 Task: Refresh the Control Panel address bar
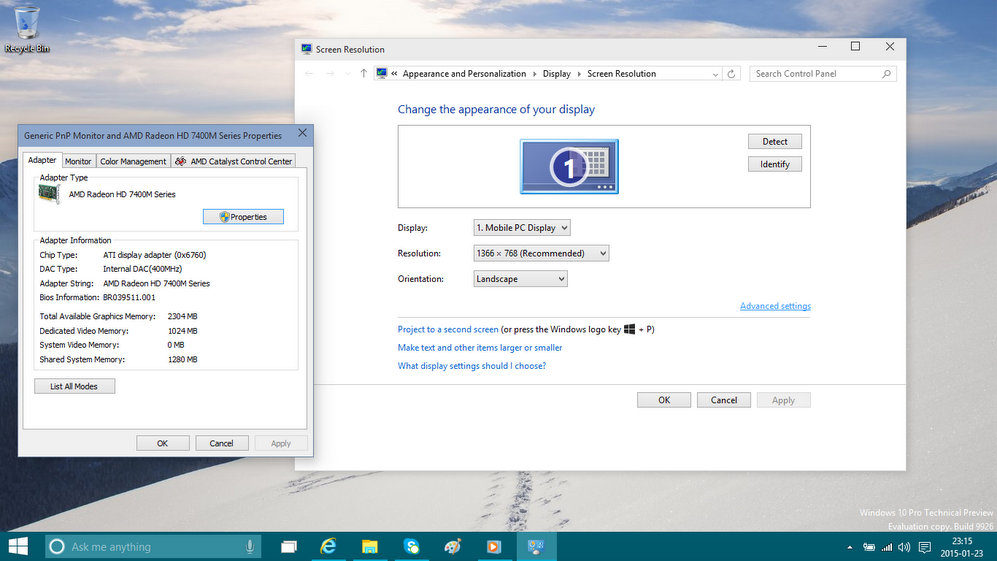click(x=732, y=74)
